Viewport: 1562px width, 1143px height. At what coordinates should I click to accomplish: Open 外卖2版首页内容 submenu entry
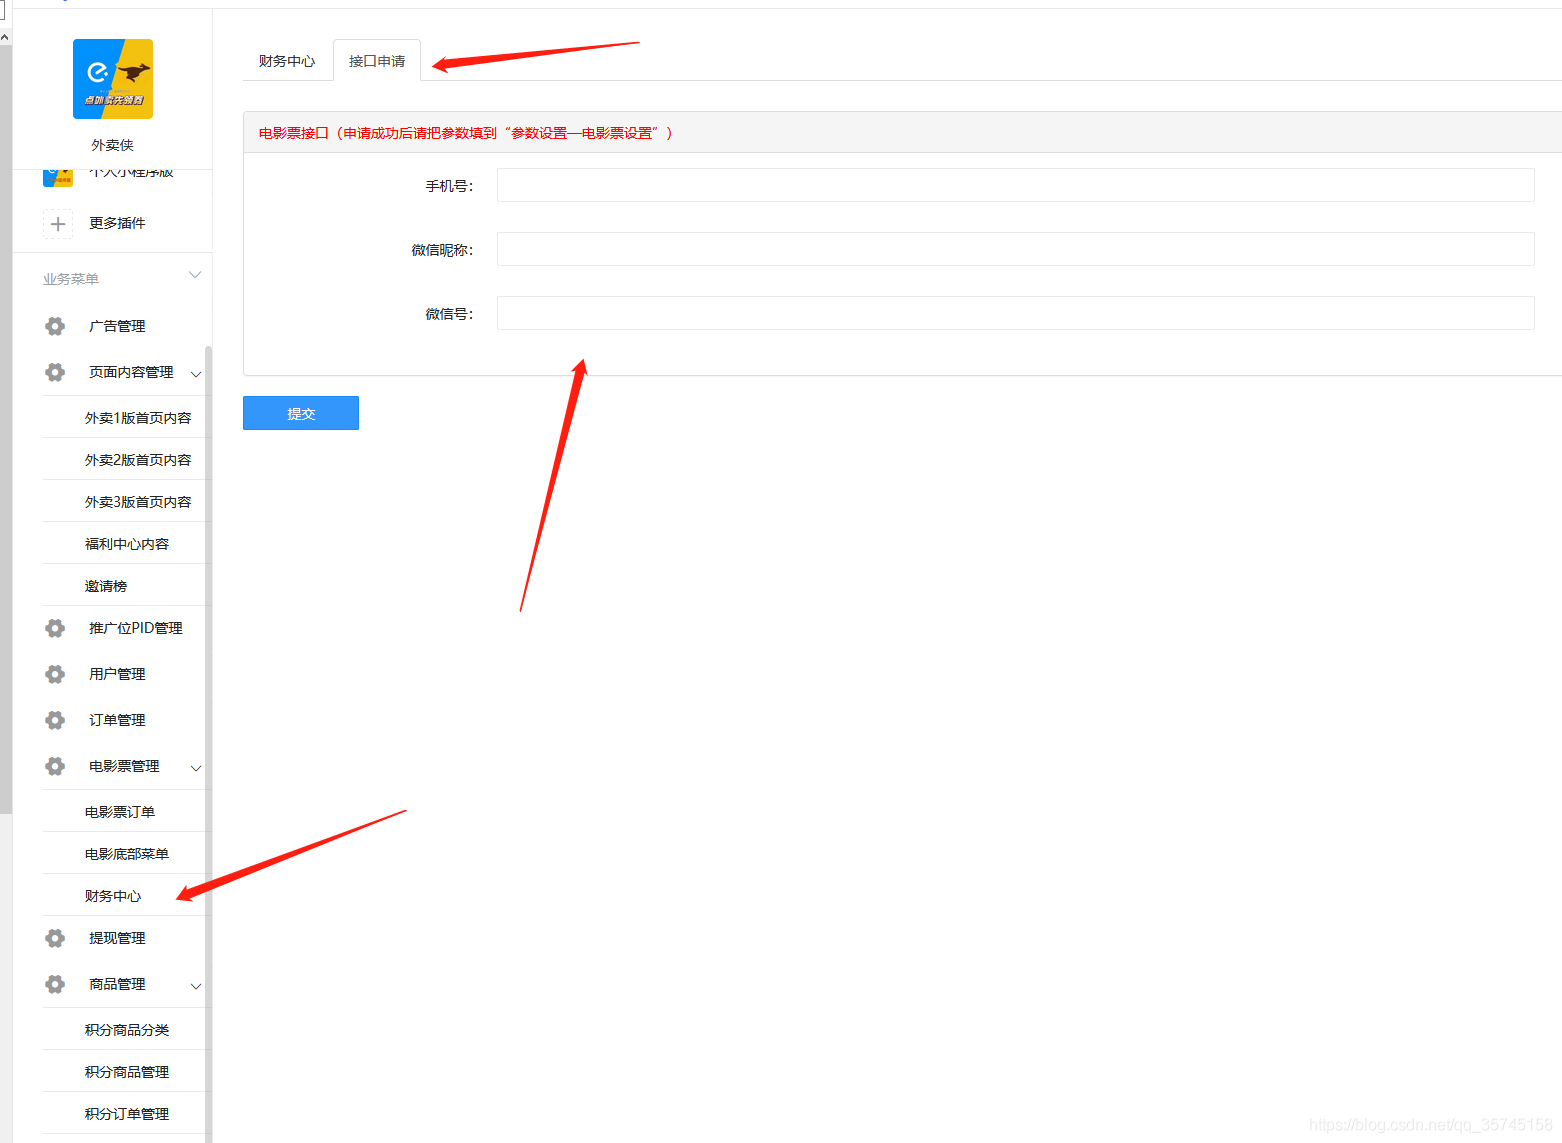tap(138, 460)
